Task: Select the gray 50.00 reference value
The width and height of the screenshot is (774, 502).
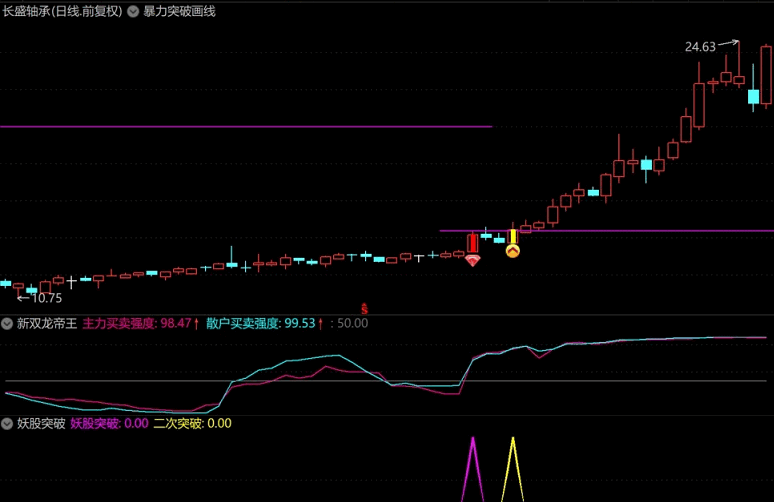Action: point(352,324)
